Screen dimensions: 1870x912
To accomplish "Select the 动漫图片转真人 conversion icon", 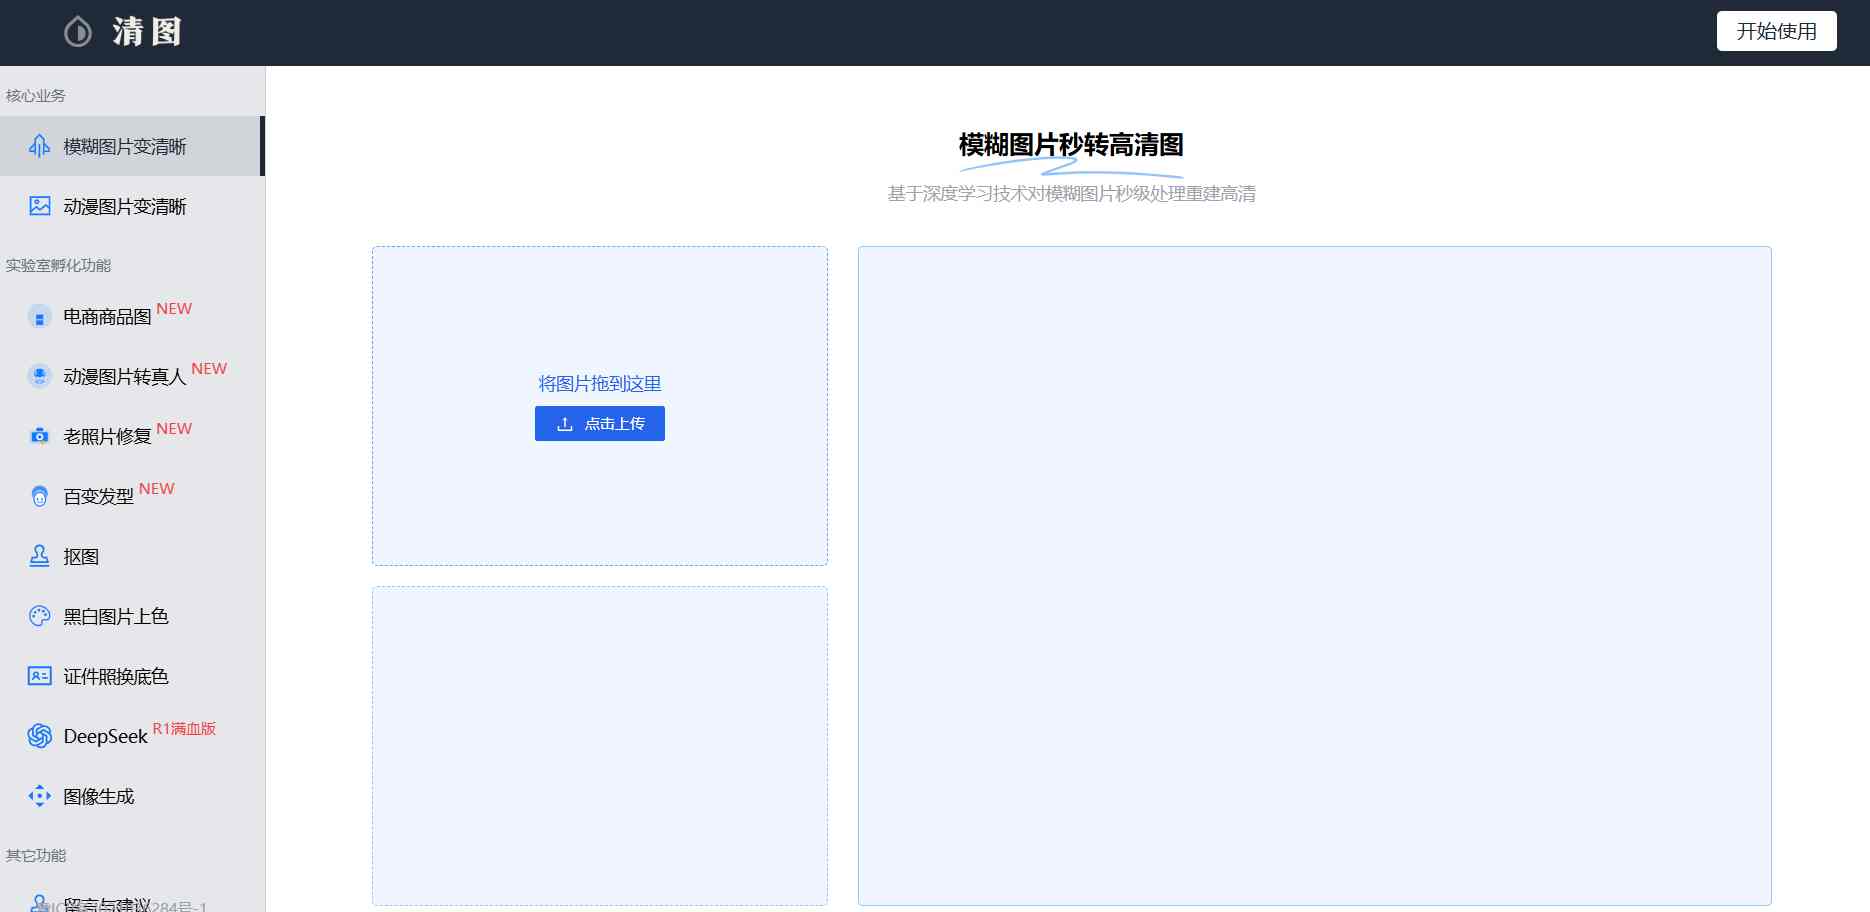I will click(38, 376).
